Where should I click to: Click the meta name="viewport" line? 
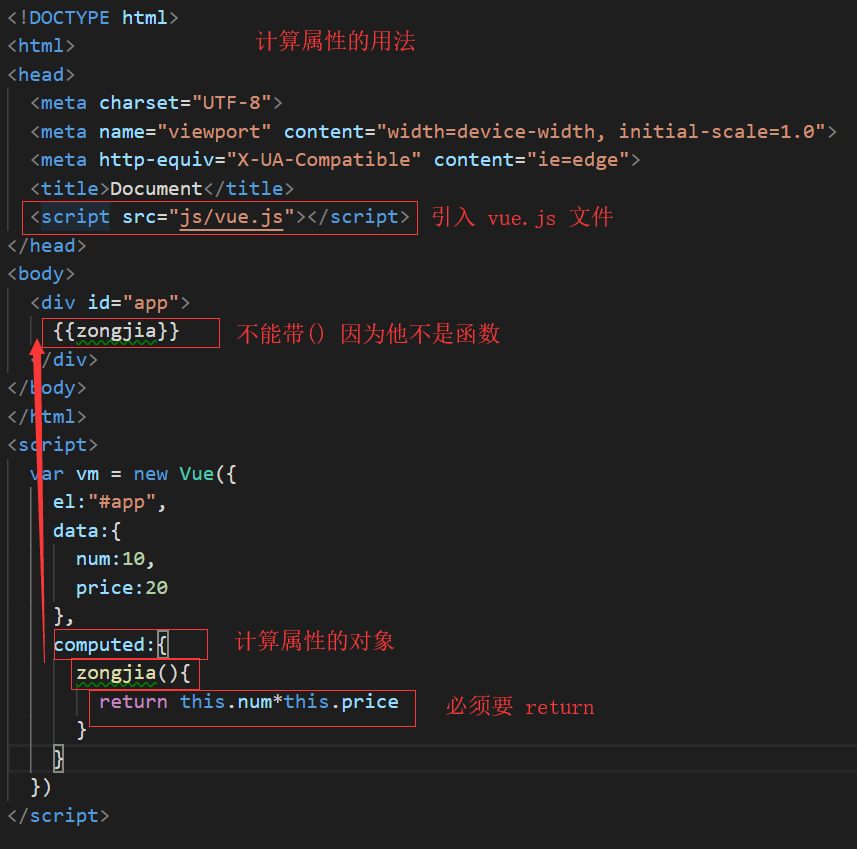pos(433,131)
